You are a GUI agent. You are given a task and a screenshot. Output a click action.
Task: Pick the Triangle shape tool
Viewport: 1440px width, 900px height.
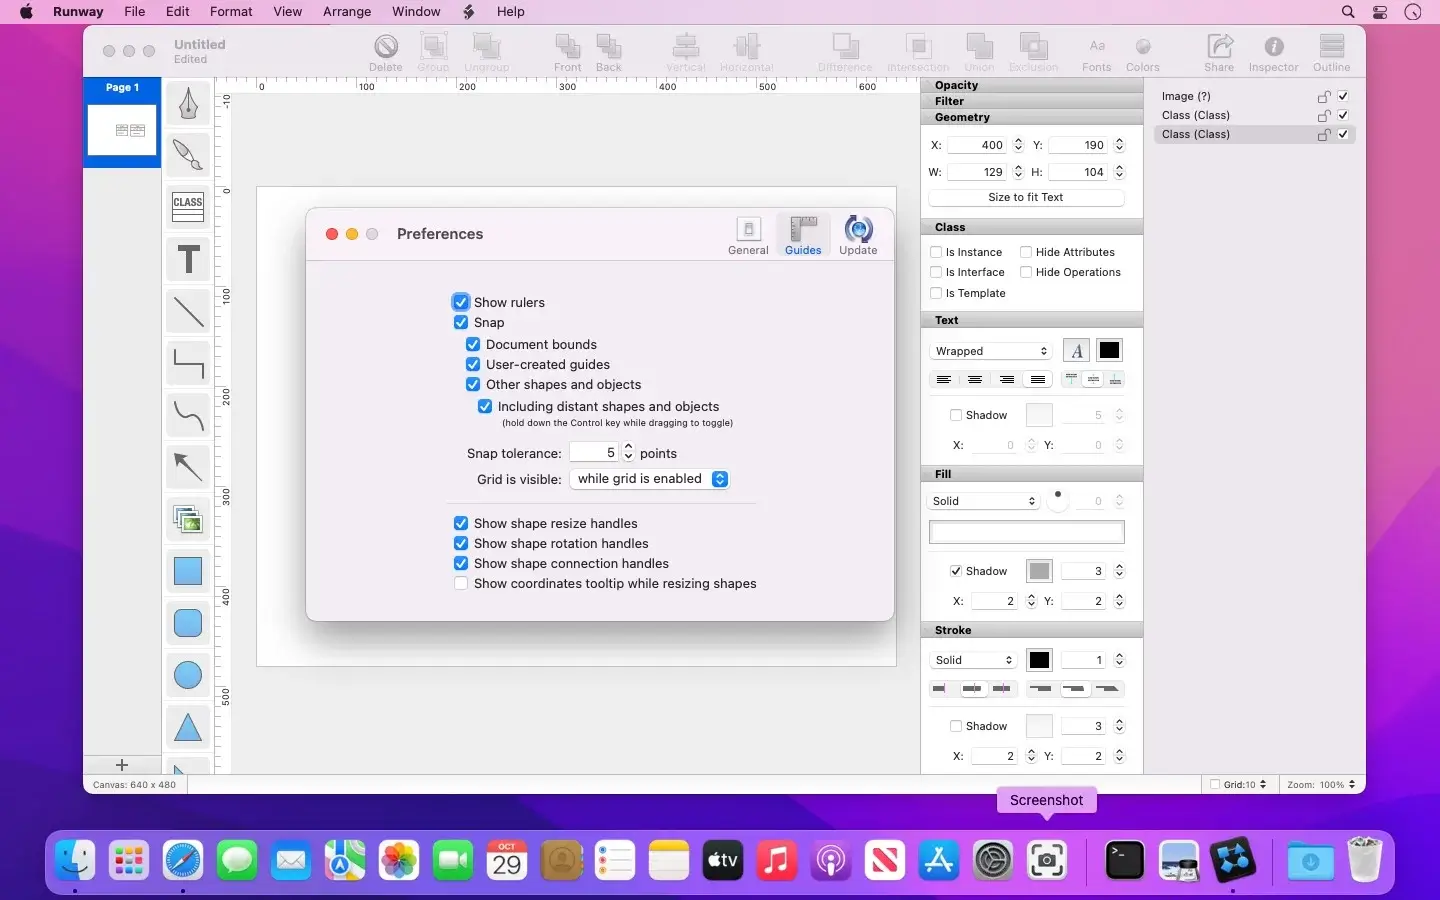[188, 727]
